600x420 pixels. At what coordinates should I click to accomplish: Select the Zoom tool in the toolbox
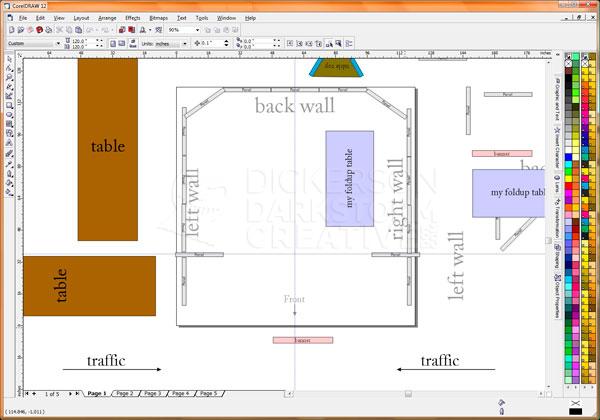(9, 77)
